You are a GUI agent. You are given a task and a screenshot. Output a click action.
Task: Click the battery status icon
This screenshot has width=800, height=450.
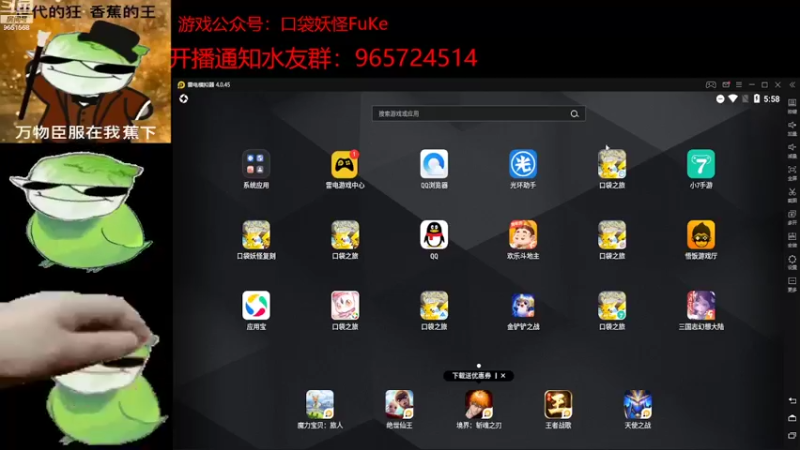coord(757,98)
